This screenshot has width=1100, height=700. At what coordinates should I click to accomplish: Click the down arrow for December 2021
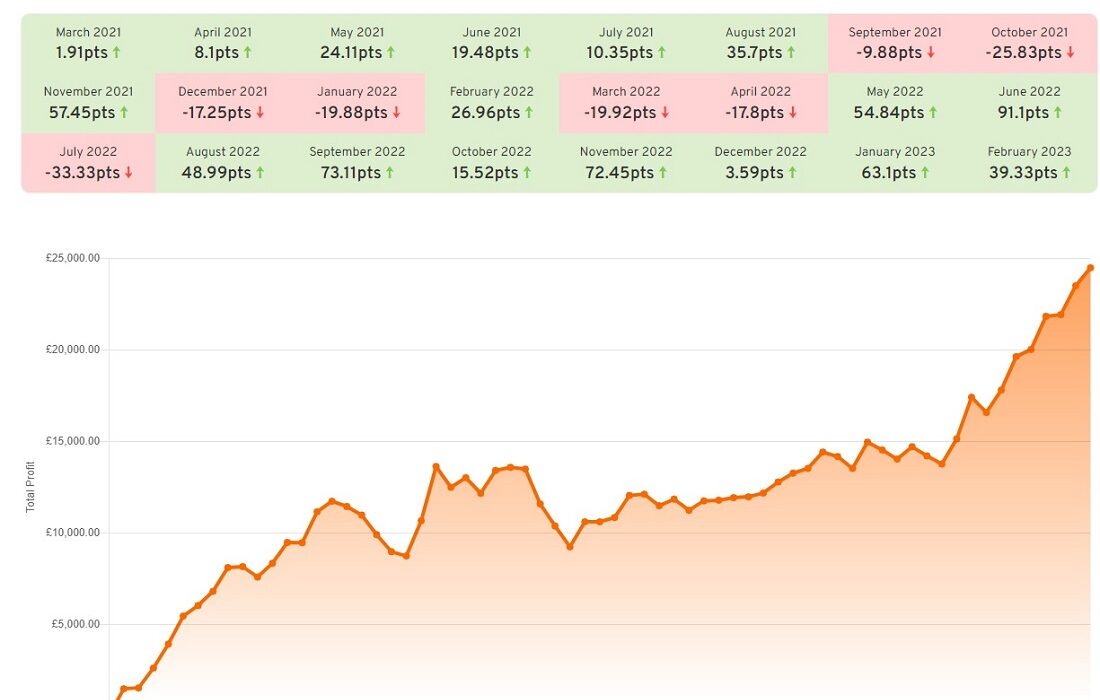(x=260, y=113)
